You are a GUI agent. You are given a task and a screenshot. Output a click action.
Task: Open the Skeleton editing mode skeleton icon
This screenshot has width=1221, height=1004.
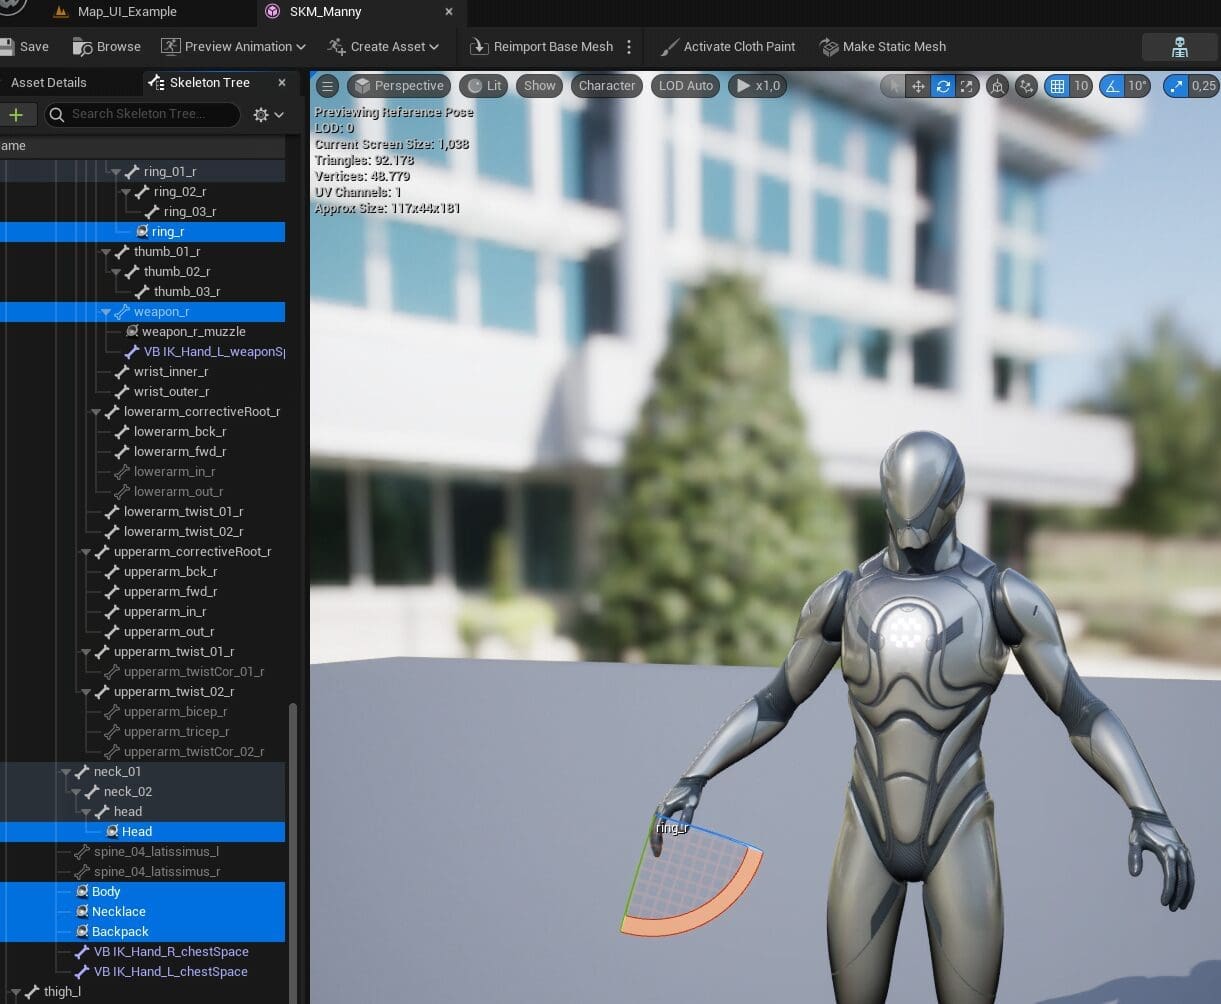click(x=1179, y=47)
